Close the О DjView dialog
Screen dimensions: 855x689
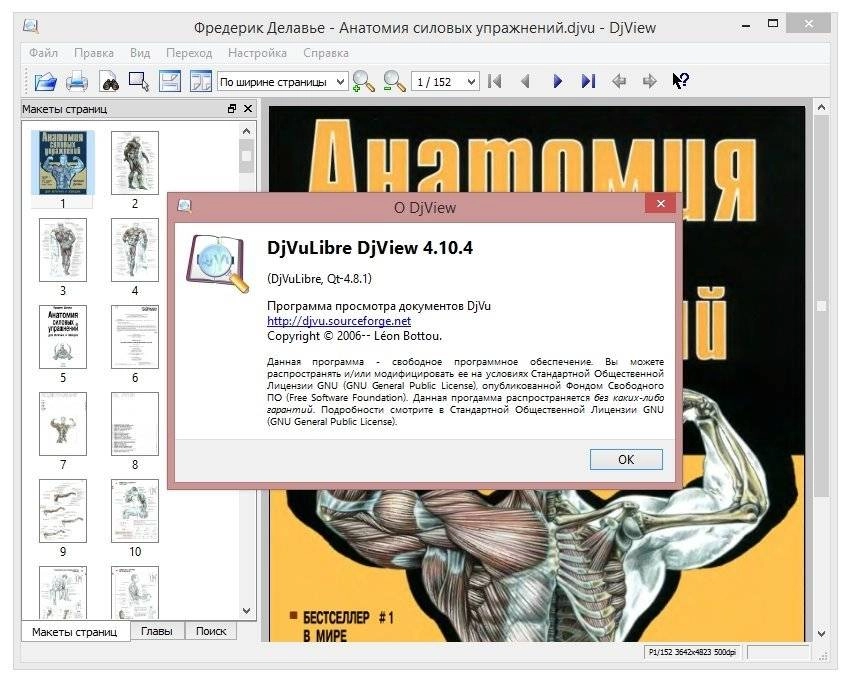[661, 203]
